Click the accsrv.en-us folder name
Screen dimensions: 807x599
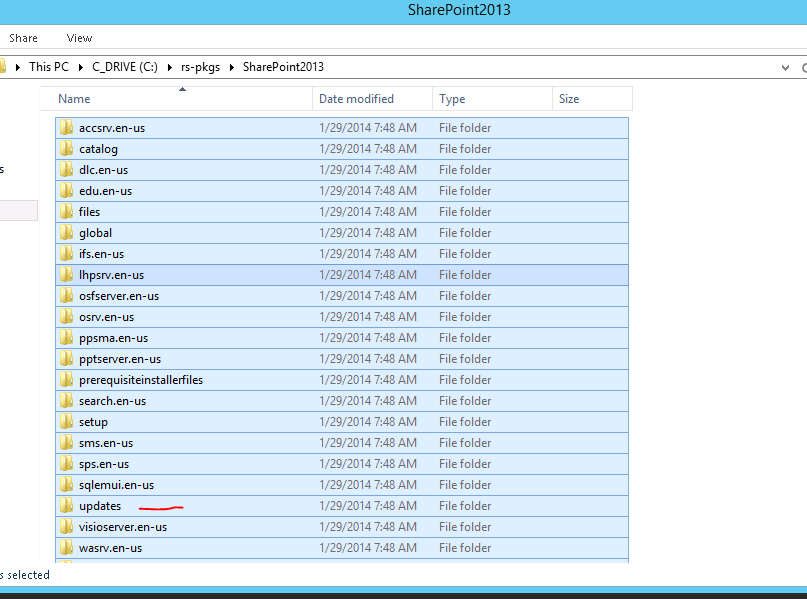[112, 128]
